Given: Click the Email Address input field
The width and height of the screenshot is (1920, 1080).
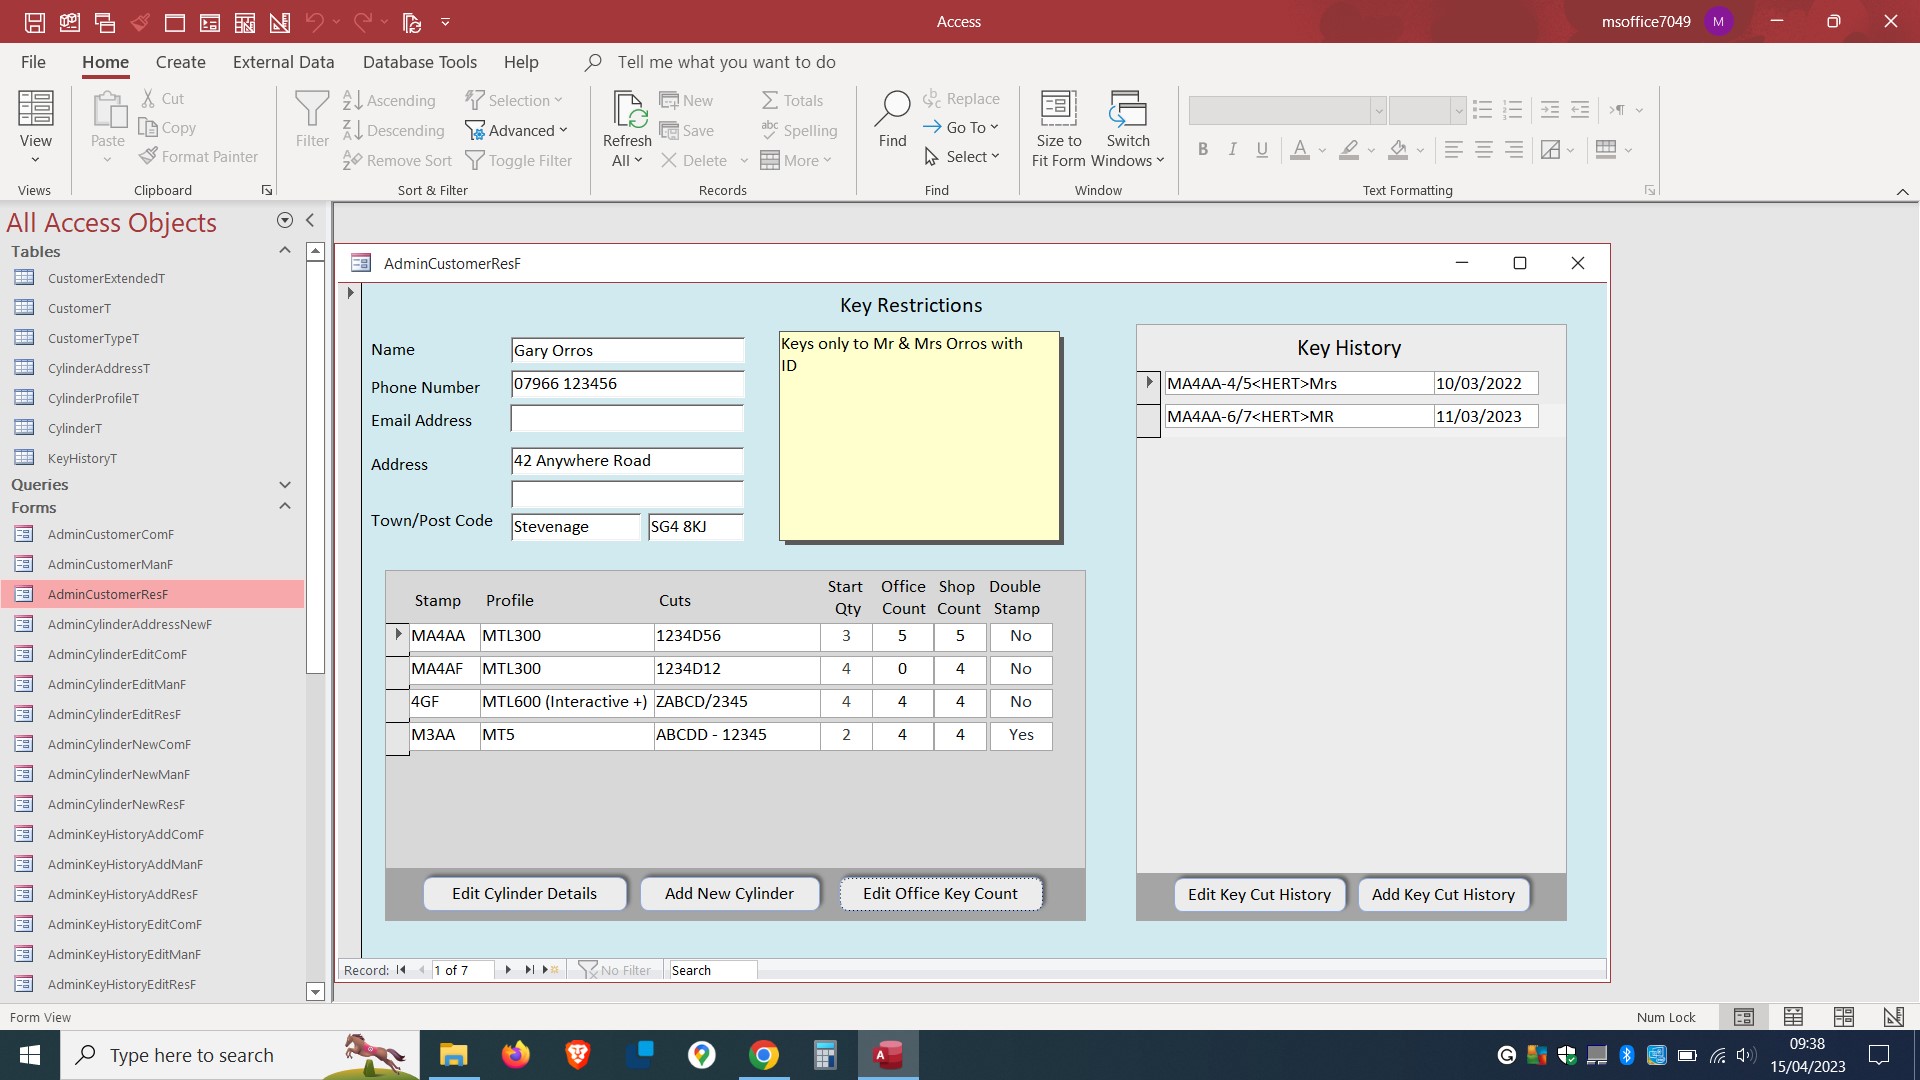Looking at the screenshot, I should click(x=628, y=418).
